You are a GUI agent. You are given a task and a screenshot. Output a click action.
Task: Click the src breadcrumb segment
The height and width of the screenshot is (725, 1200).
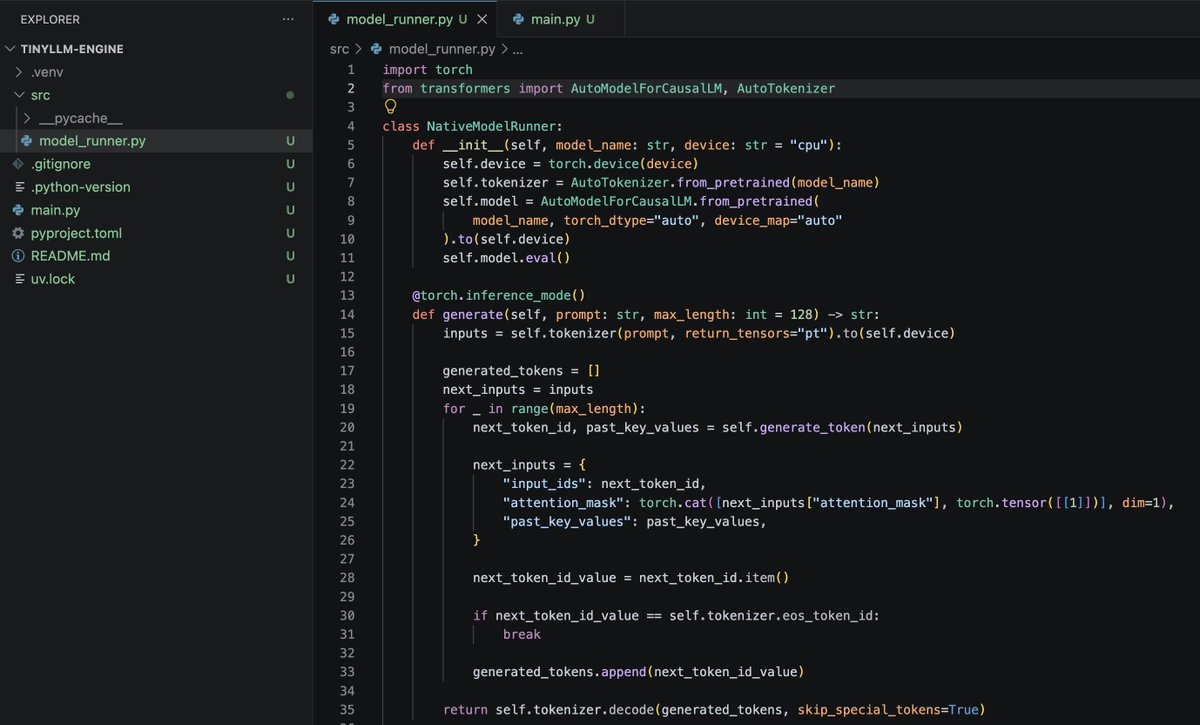pyautogui.click(x=340, y=48)
